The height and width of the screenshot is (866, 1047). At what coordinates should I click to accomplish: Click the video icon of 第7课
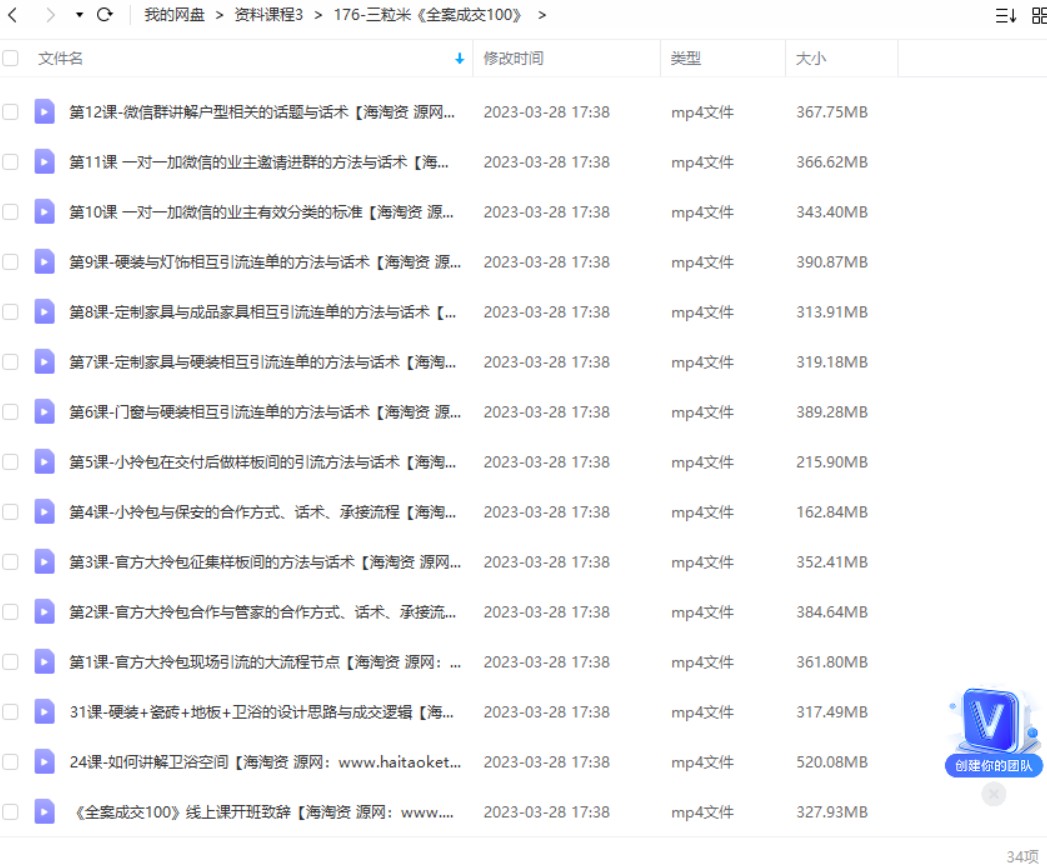[x=44, y=362]
